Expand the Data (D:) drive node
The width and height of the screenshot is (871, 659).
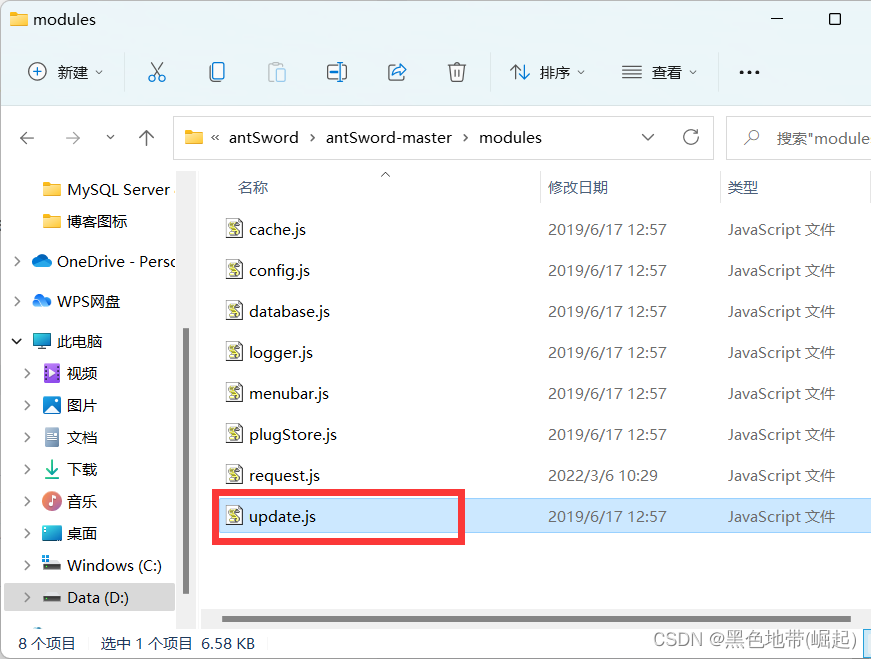27,597
